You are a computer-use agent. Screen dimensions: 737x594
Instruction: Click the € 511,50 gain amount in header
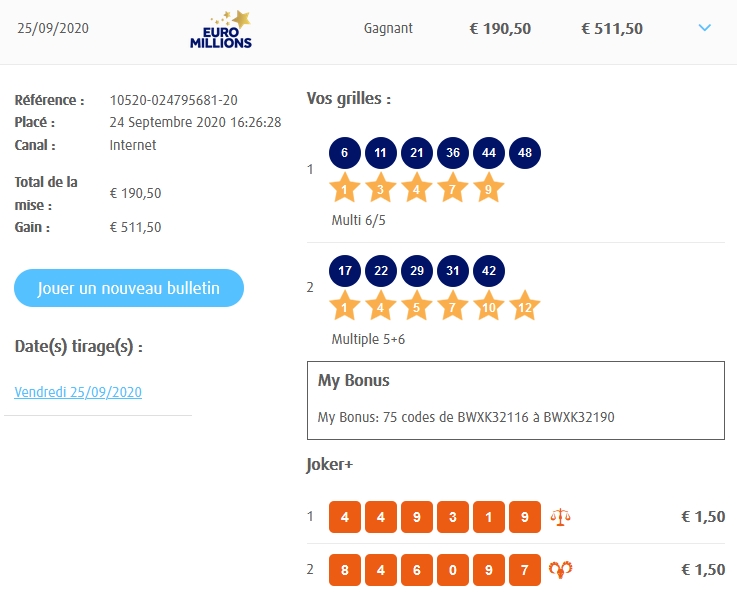coord(612,28)
